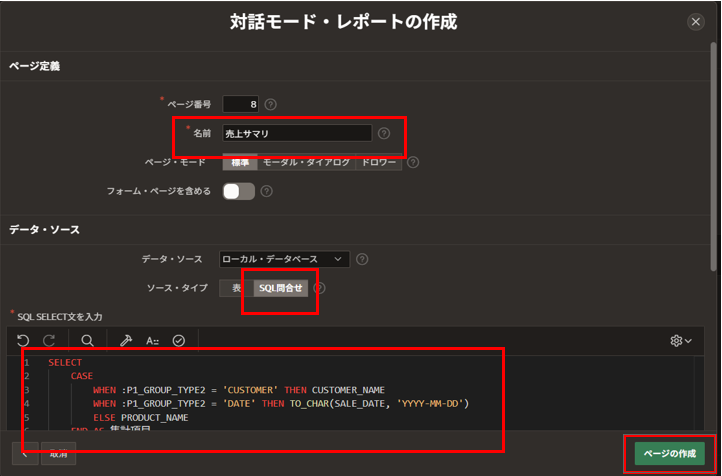This screenshot has width=722, height=476.
Task: Select SQL問合せ source type
Action: [281, 288]
